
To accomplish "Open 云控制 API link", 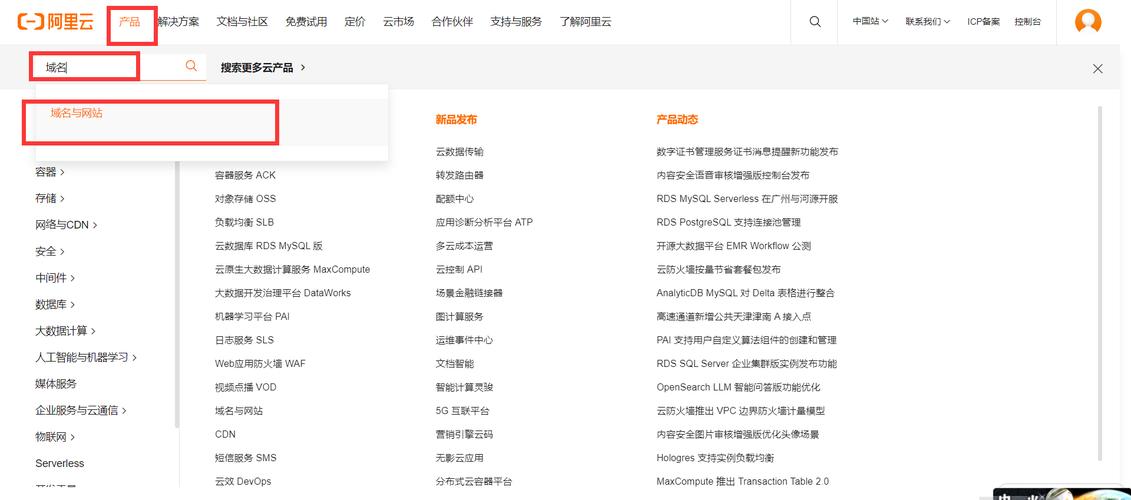I will click(x=459, y=269).
